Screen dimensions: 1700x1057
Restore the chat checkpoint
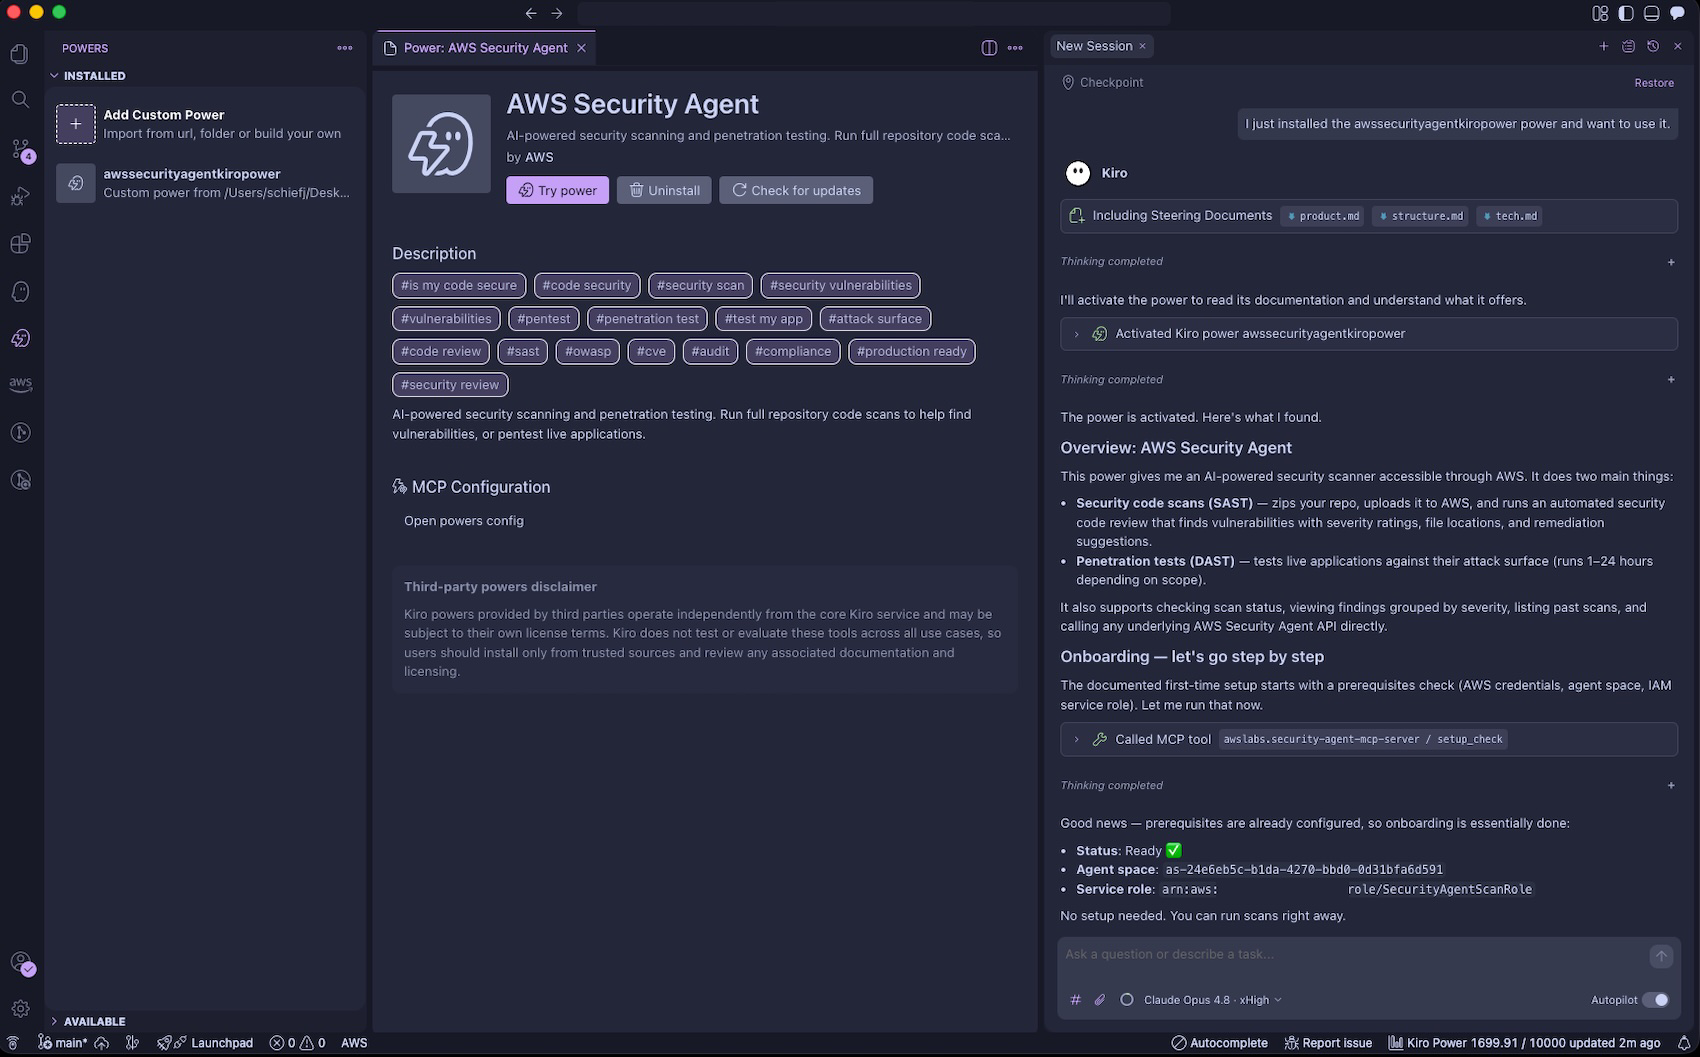1654,83
